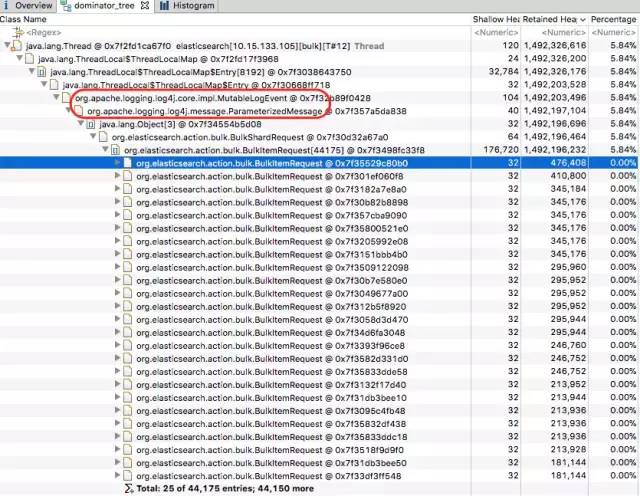The image size is (640, 496).
Task: Collapse the BulkItemRequest[44175] array node
Action: point(105,149)
